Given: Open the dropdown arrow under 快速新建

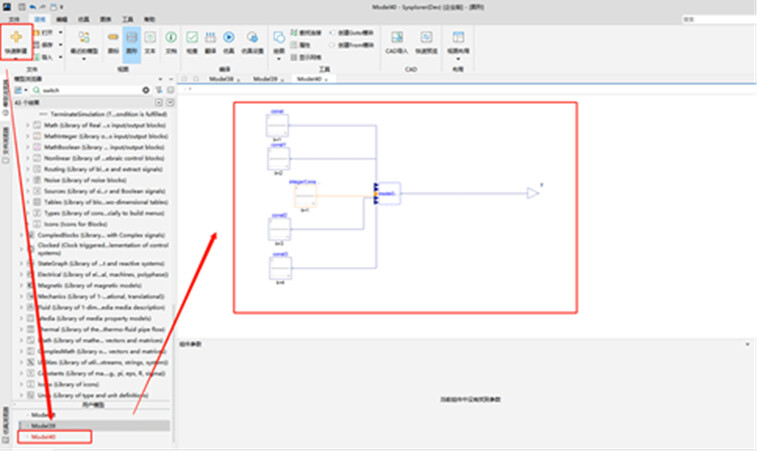Looking at the screenshot, I should 16,58.
